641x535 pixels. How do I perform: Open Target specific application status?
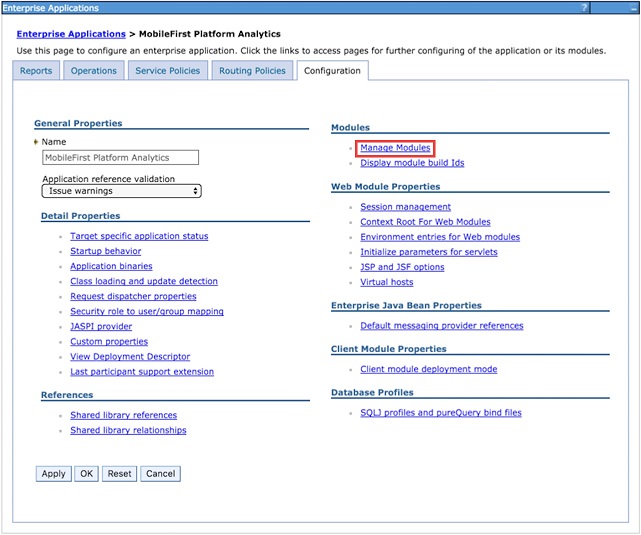point(139,236)
